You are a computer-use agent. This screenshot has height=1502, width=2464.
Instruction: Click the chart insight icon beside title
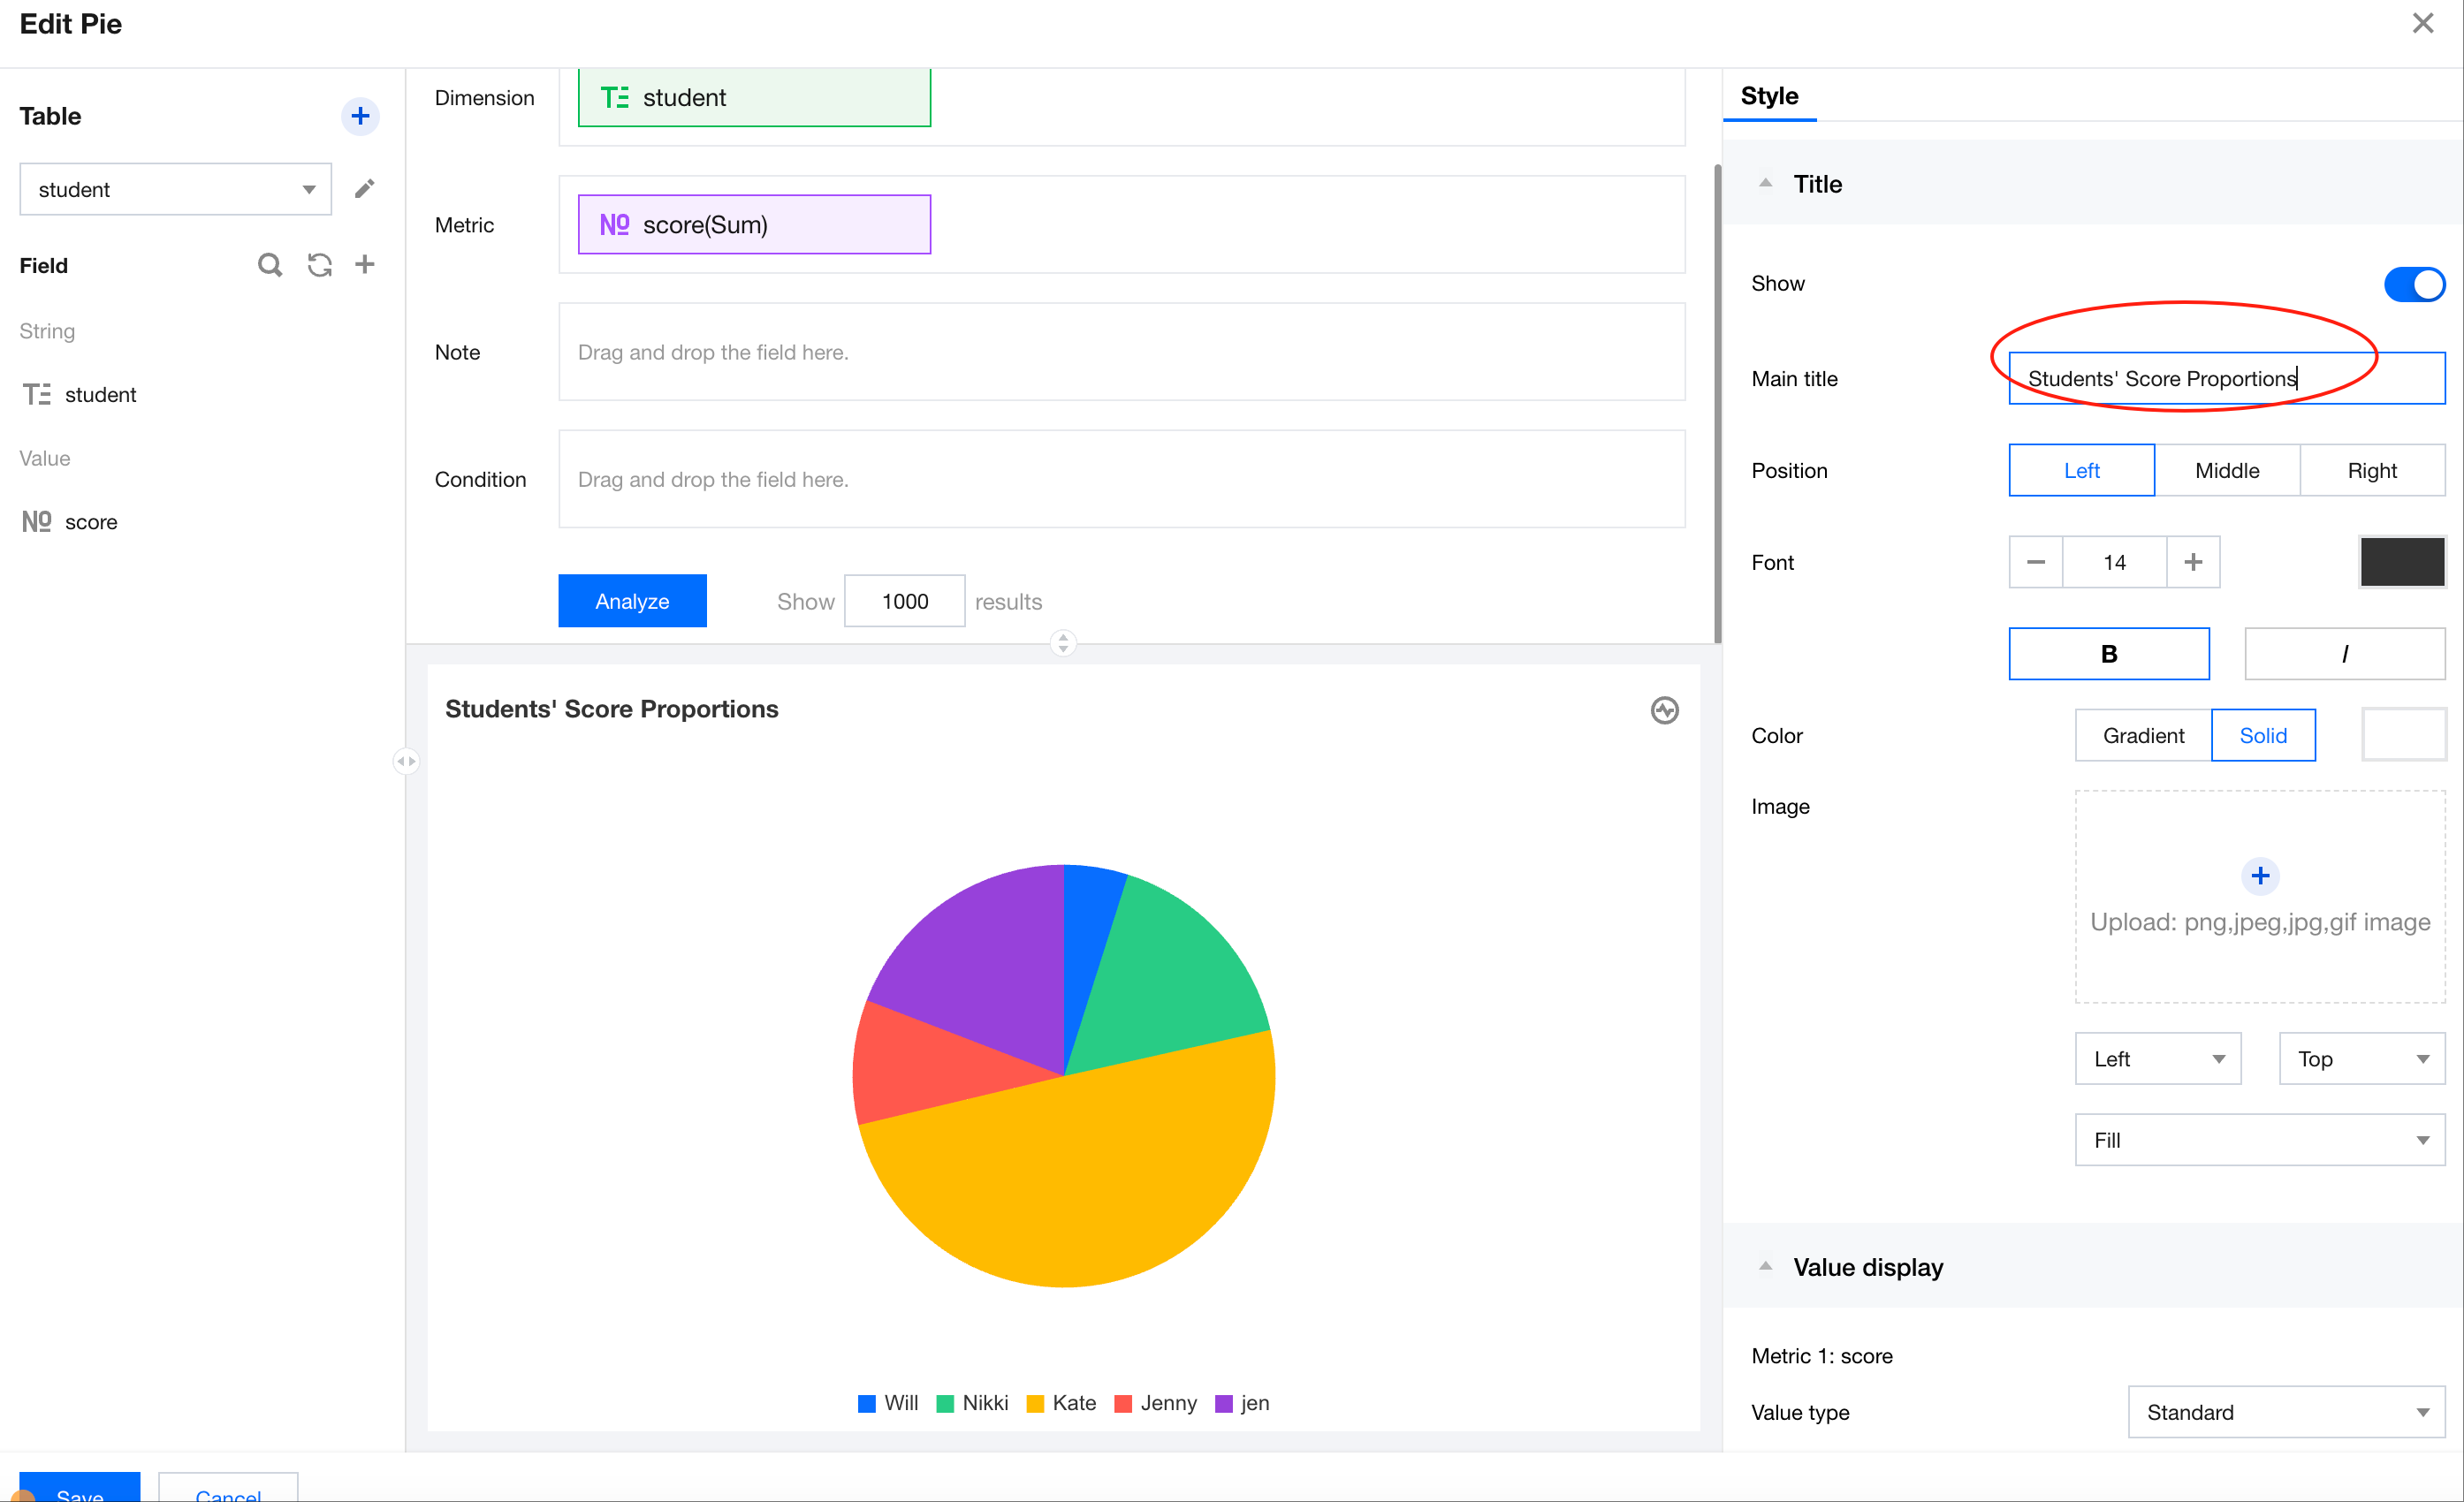1664,710
